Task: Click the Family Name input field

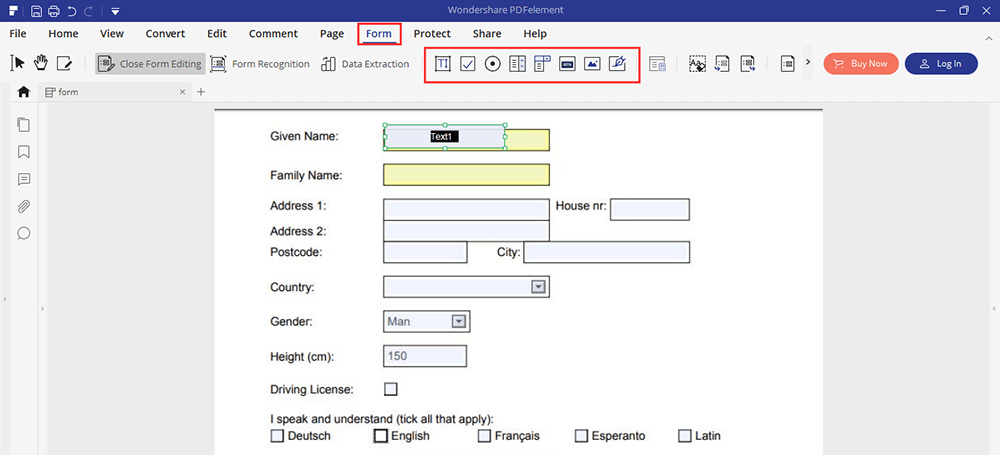Action: [466, 175]
